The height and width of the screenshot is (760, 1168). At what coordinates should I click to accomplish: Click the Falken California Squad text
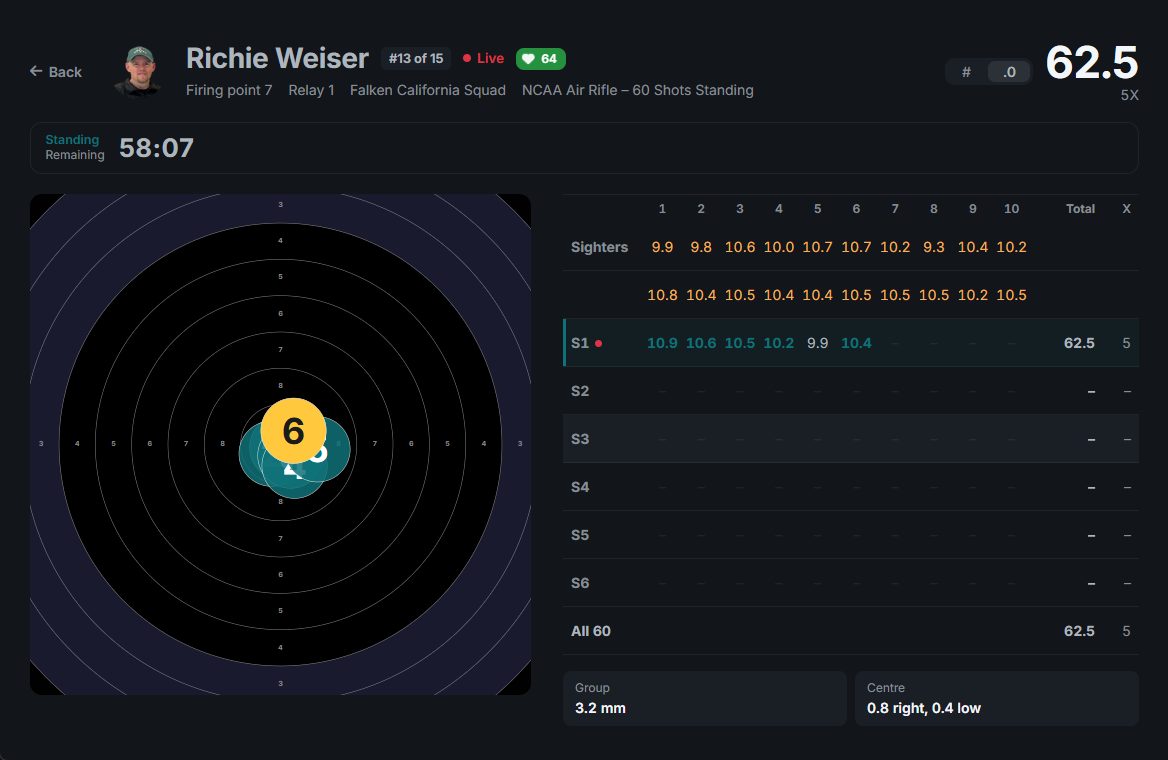coord(428,90)
